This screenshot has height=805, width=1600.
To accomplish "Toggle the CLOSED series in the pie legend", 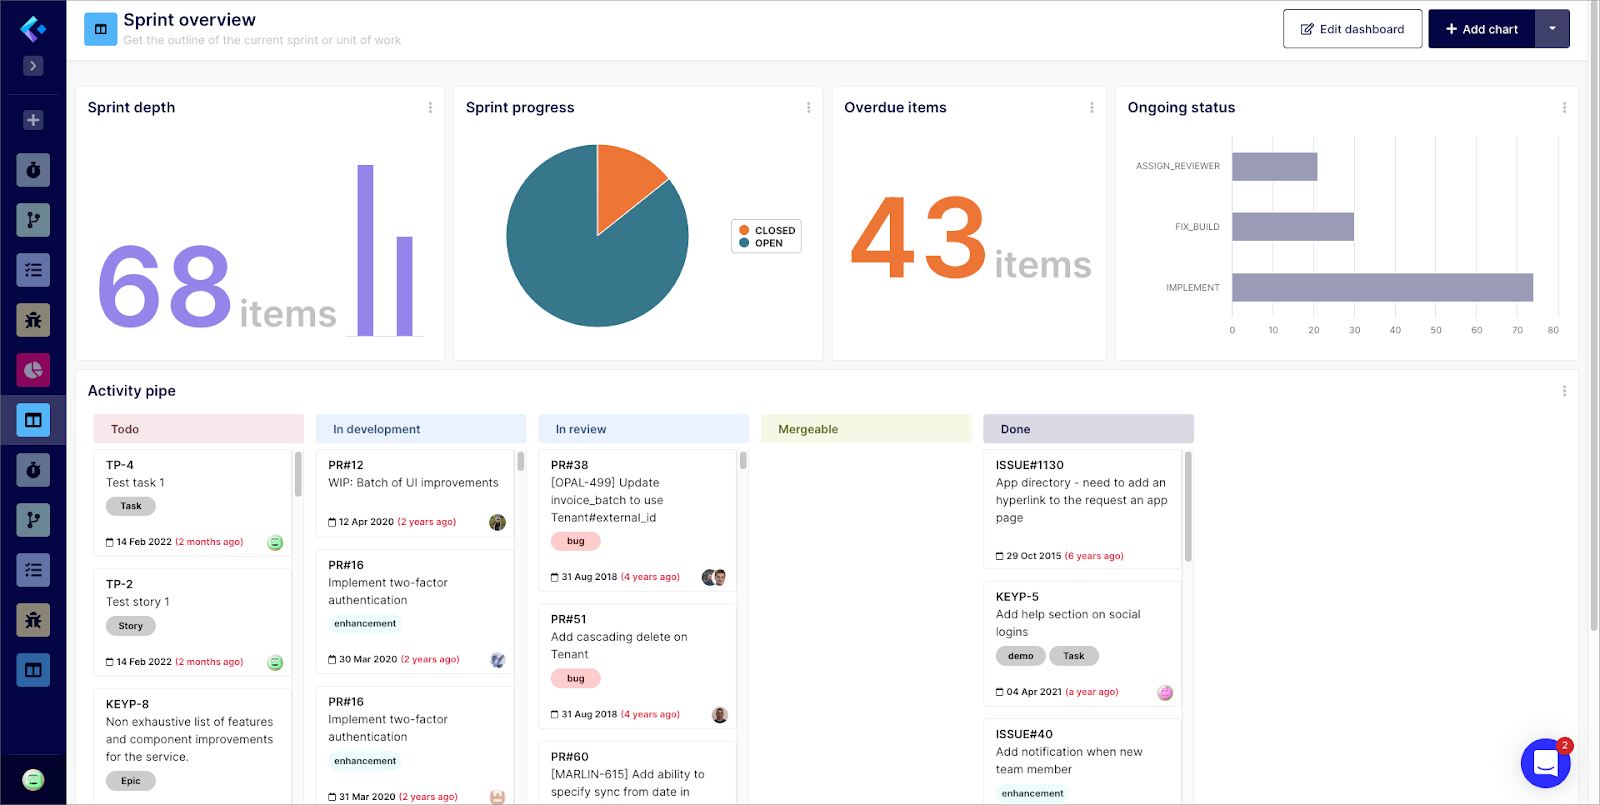I will (x=767, y=230).
